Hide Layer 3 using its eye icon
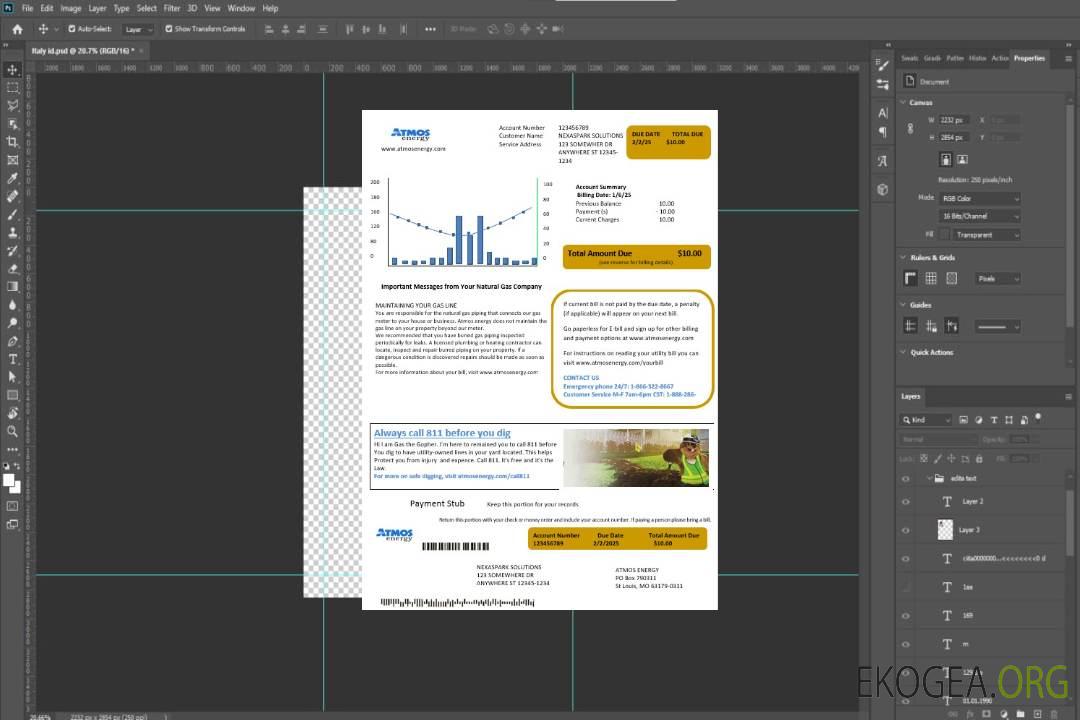 tap(906, 531)
